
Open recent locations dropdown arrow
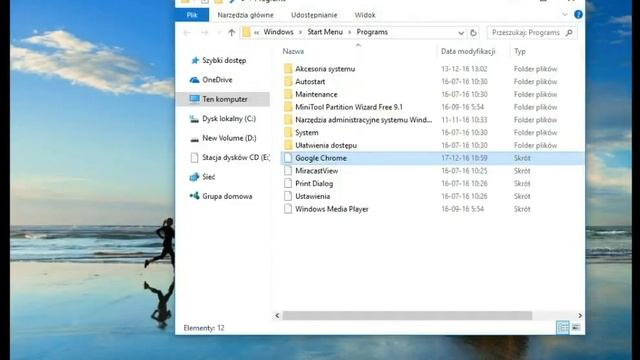(x=219, y=33)
